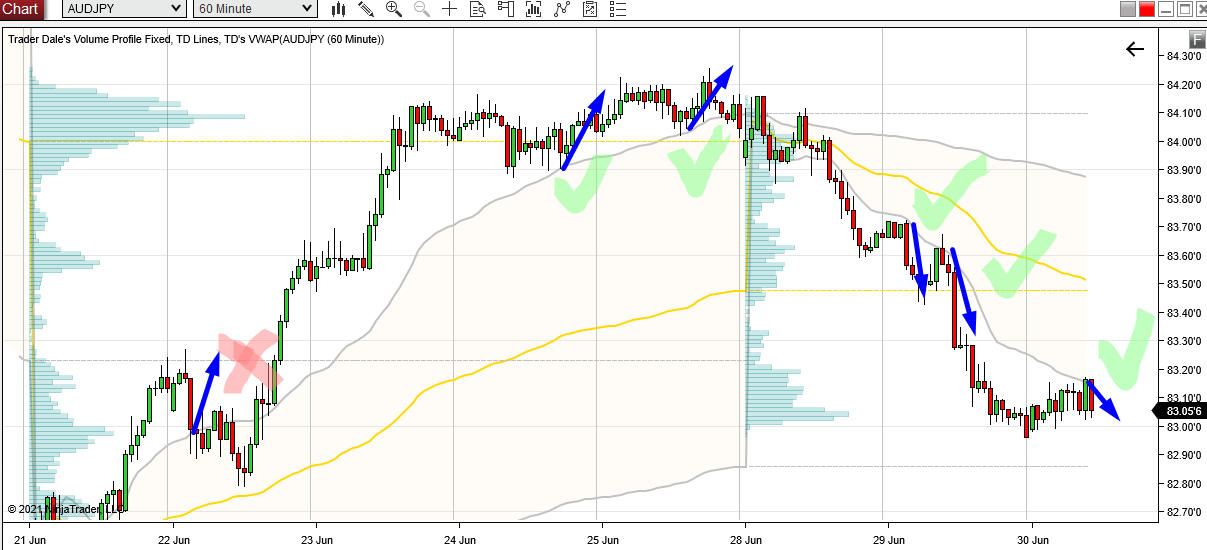Open the drawing tools pencil icon
Image resolution: width=1207 pixels, height=550 pixels.
pos(366,9)
